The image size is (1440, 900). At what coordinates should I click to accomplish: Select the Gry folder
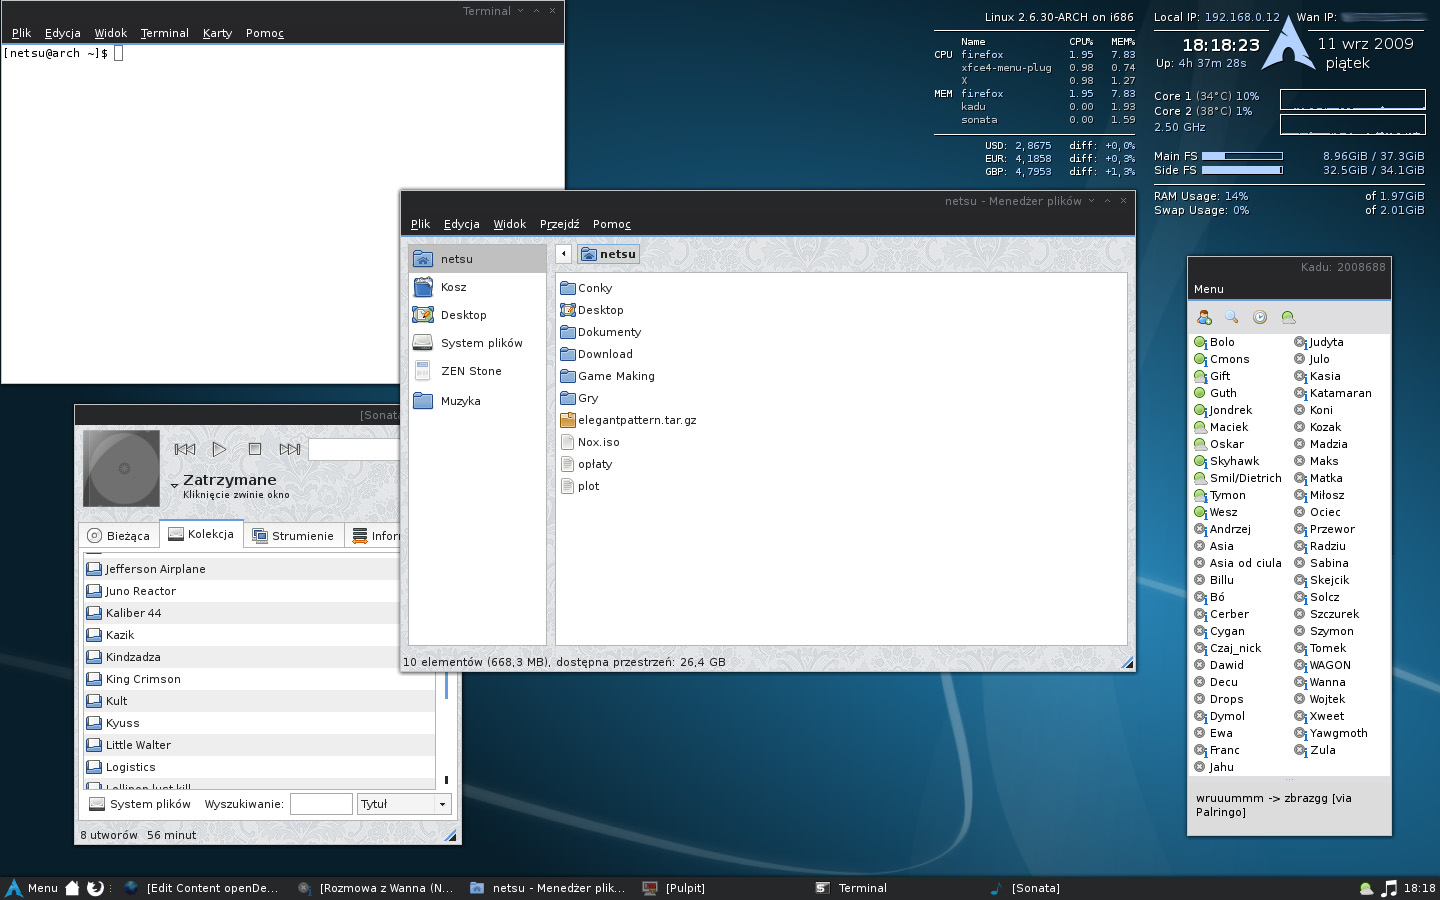click(x=579, y=398)
